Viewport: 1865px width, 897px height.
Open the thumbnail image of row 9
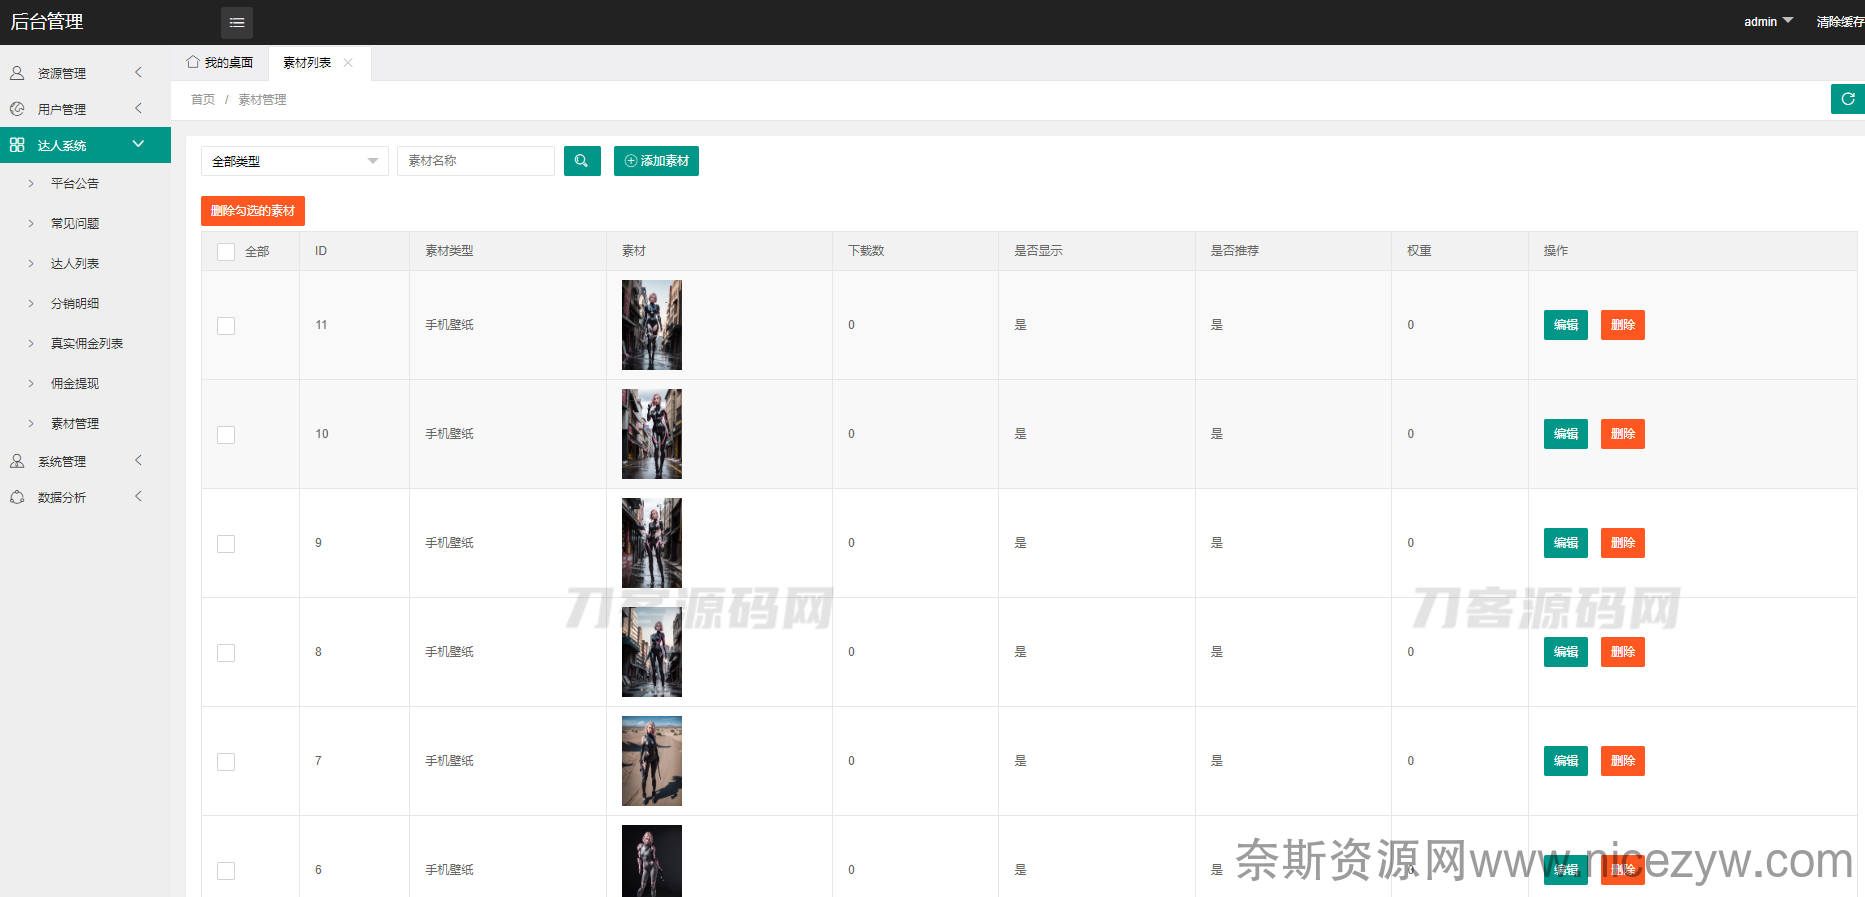pyautogui.click(x=652, y=543)
